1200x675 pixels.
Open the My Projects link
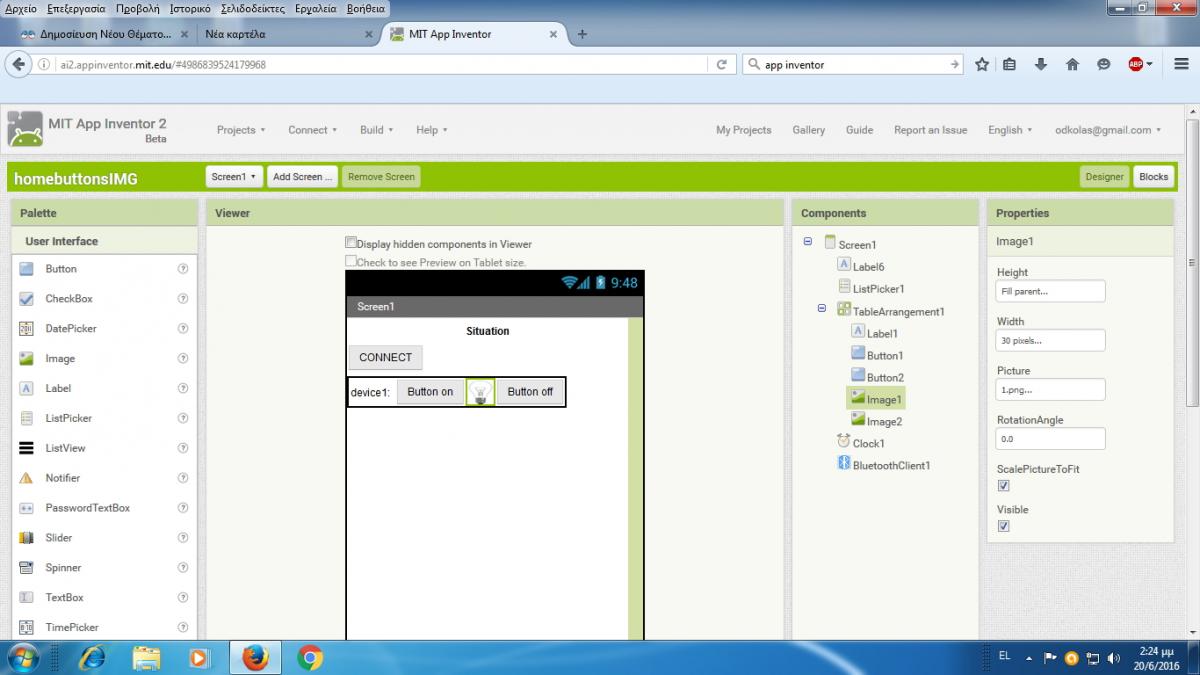coord(743,130)
